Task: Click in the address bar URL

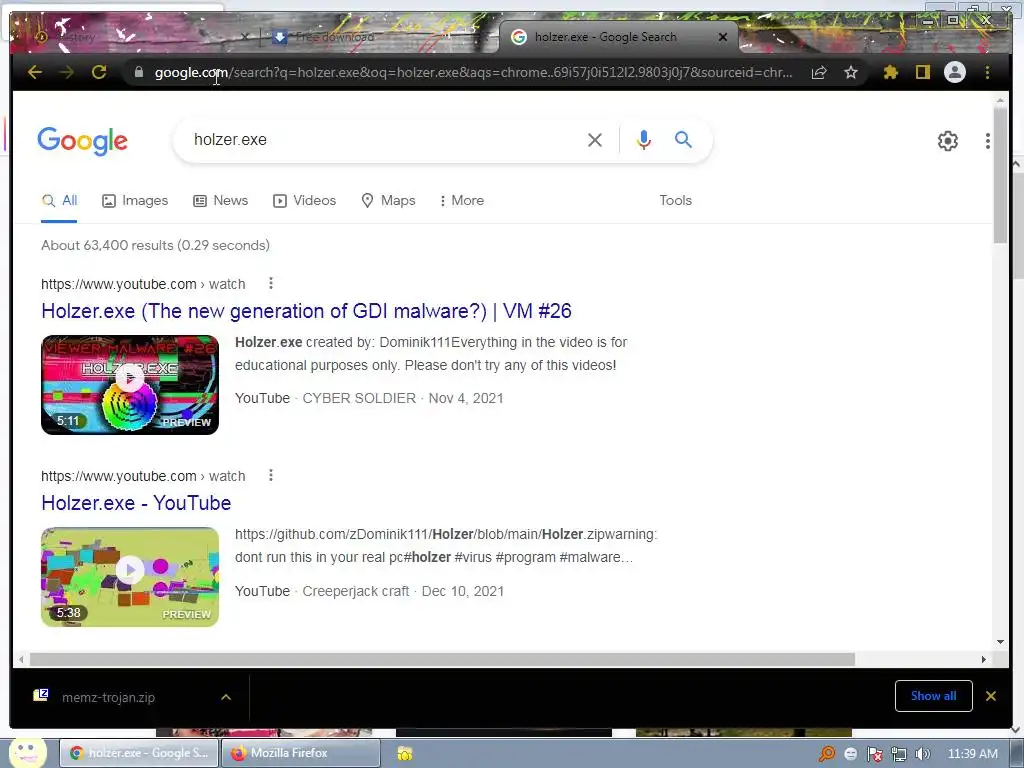Action: [x=473, y=72]
